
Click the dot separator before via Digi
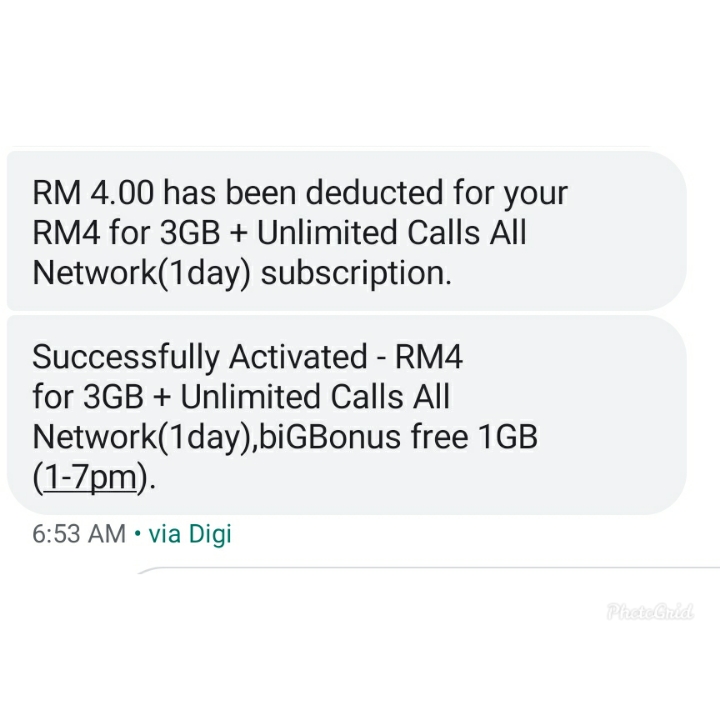tap(137, 534)
